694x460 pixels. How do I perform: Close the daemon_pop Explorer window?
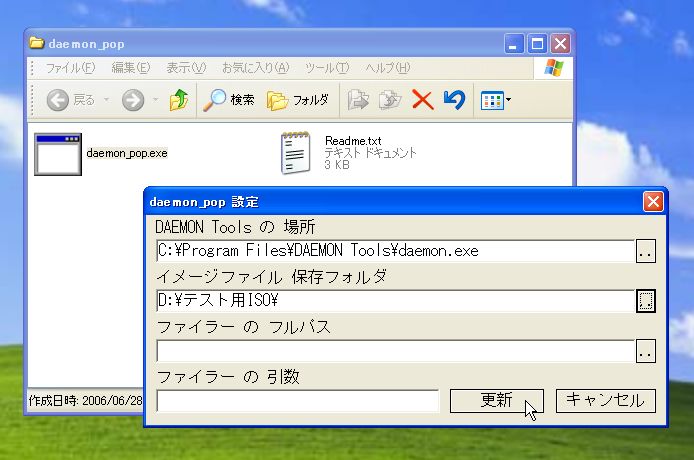coord(561,44)
